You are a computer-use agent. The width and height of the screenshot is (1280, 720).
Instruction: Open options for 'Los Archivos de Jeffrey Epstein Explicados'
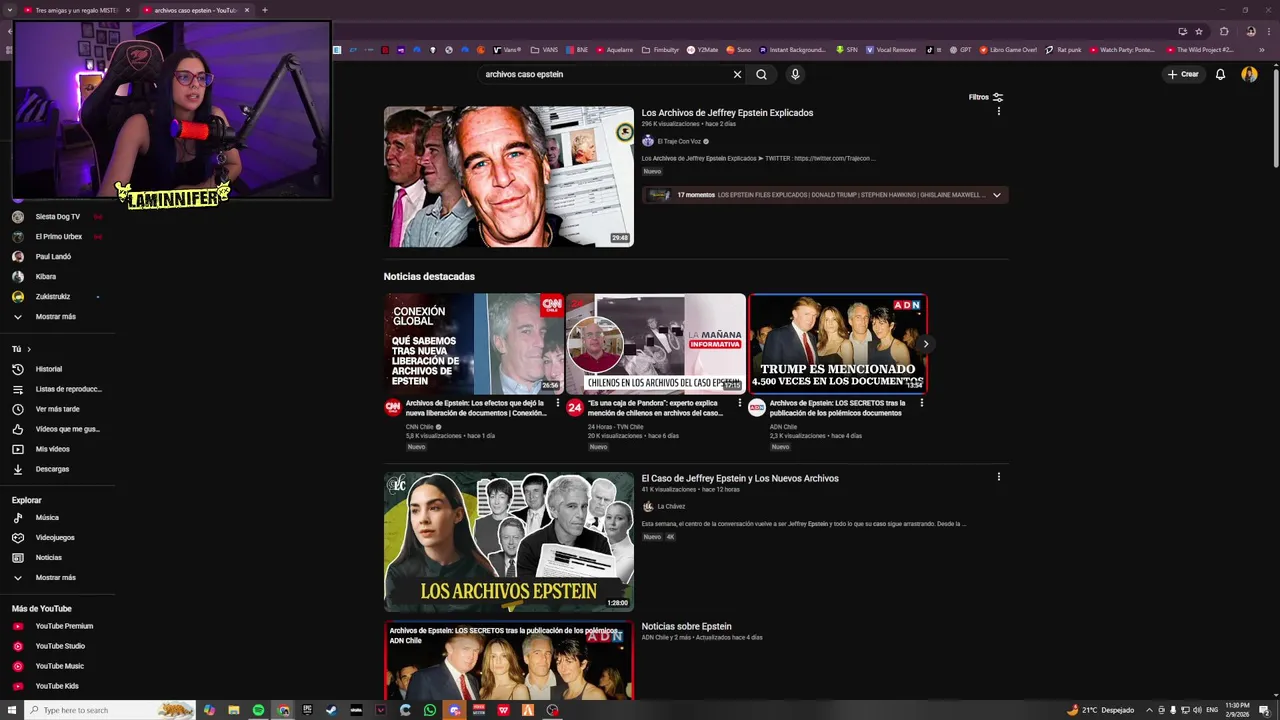998,111
